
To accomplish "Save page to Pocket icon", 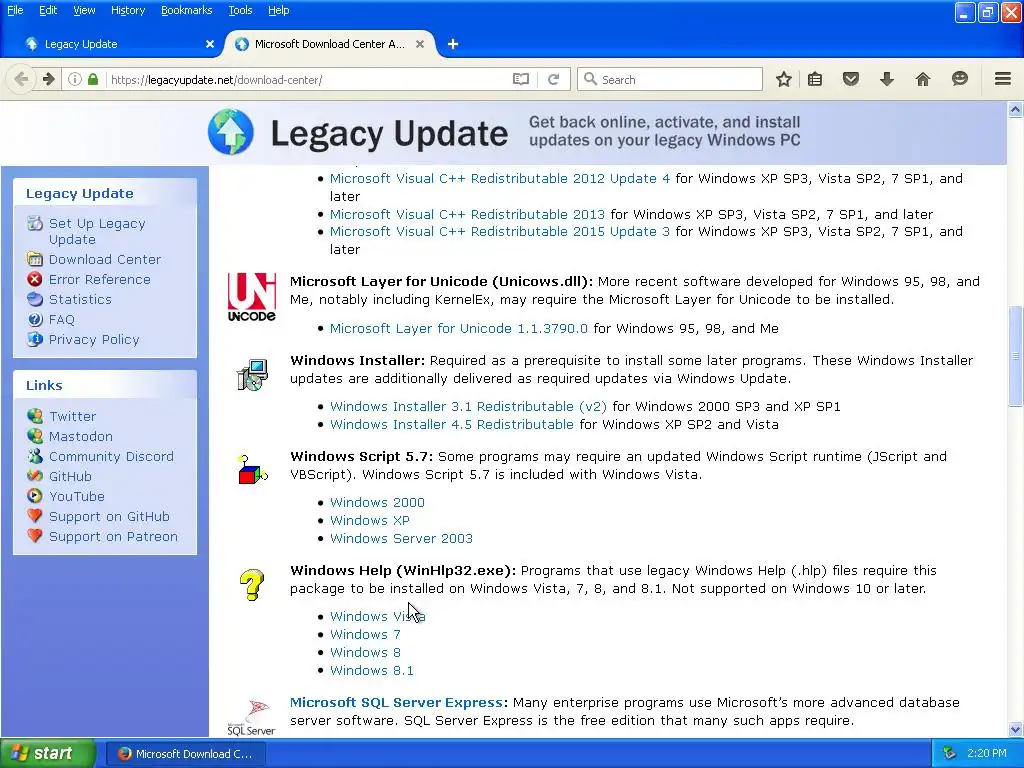I will coord(850,79).
